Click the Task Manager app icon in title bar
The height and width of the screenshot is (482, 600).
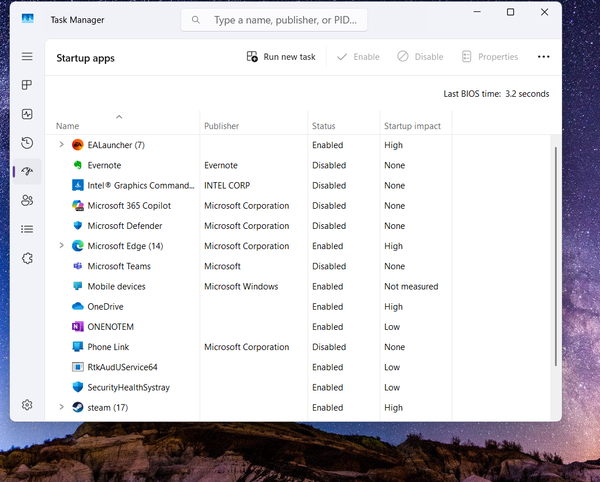point(28,18)
